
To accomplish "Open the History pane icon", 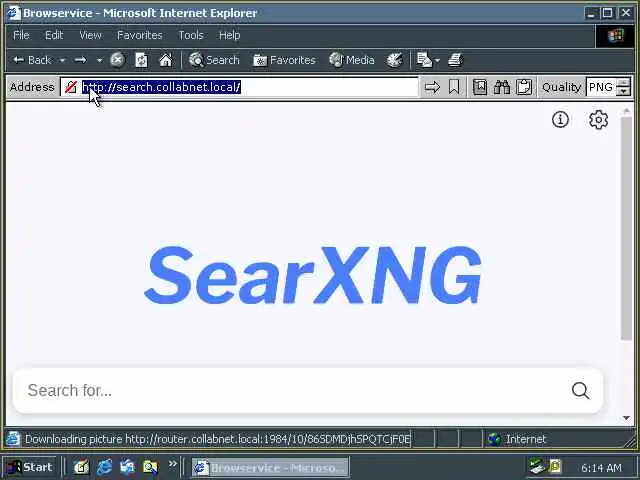I will click(x=394, y=60).
